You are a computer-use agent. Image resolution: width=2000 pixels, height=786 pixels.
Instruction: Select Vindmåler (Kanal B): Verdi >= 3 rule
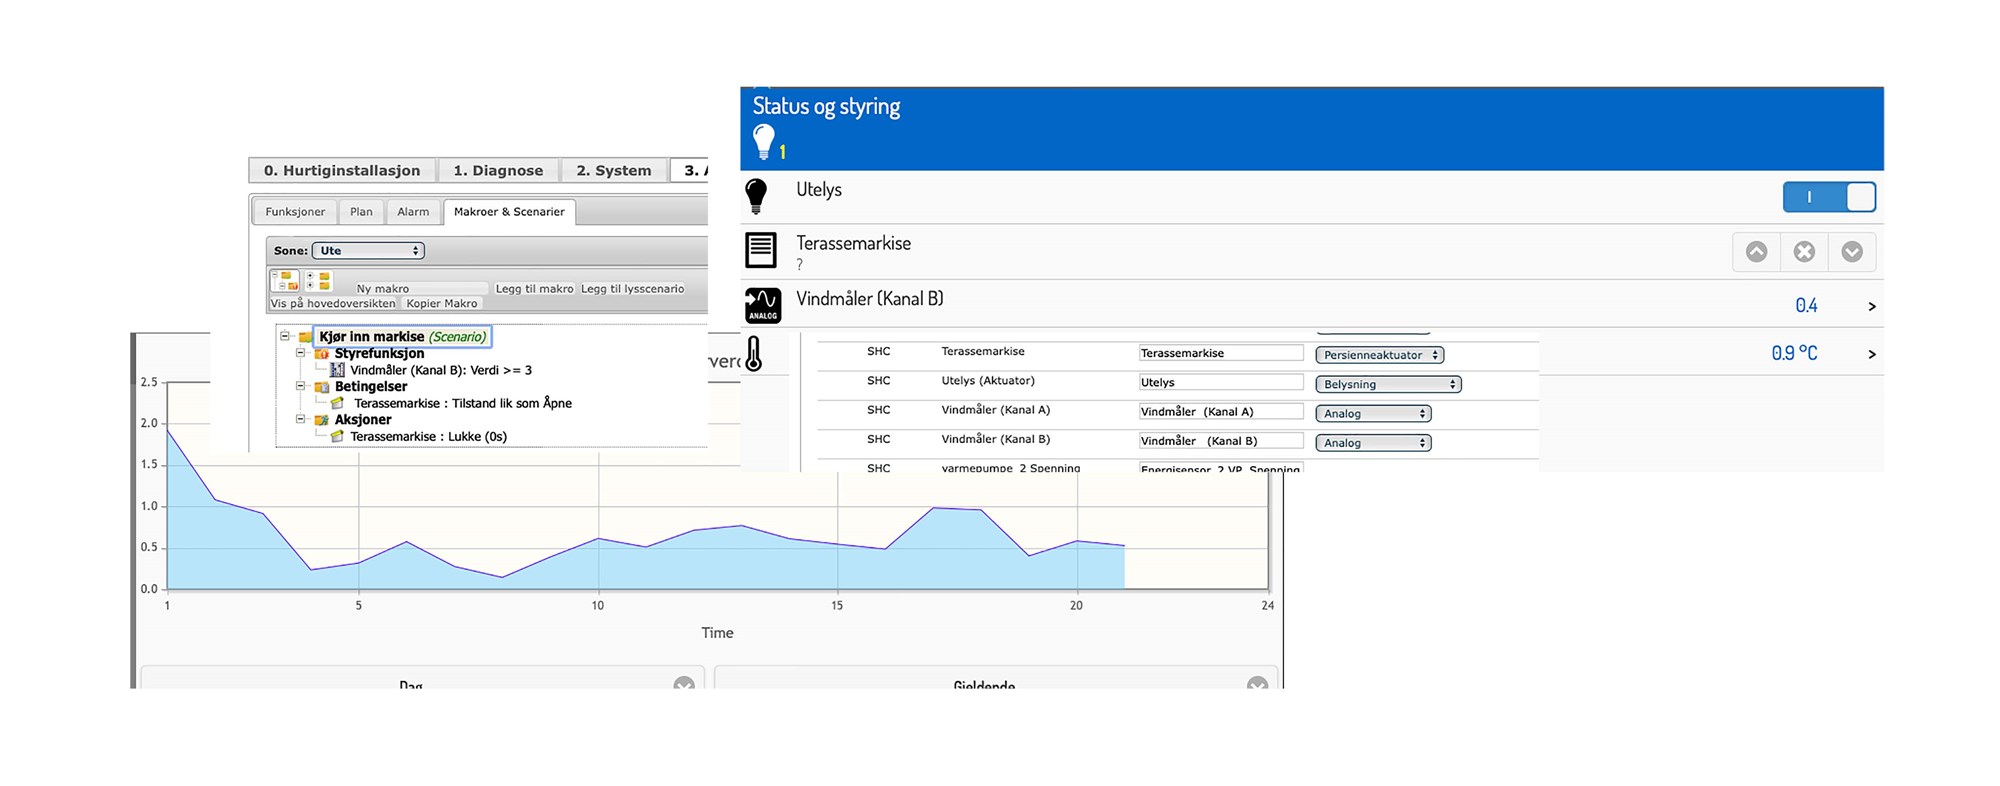point(441,370)
